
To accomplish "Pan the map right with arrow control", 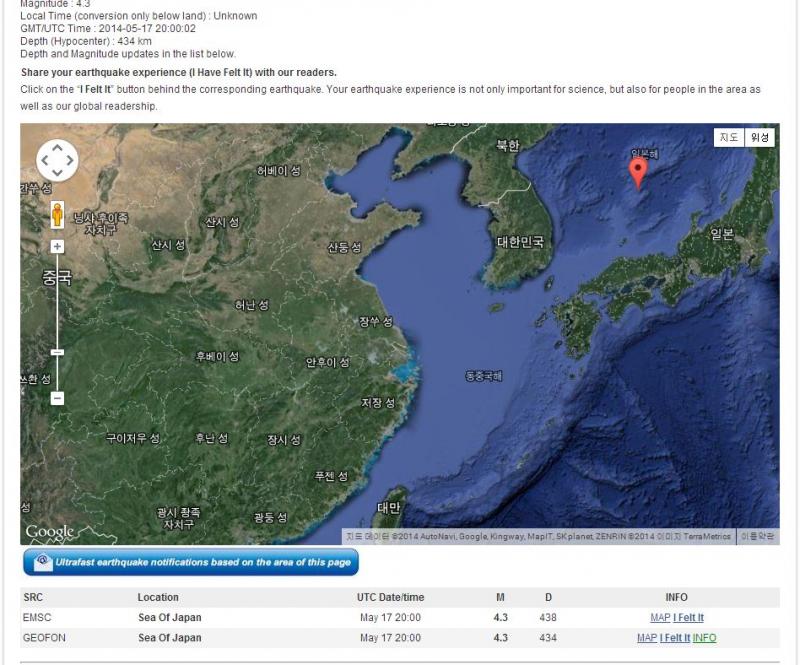I will pyautogui.click(x=70, y=160).
